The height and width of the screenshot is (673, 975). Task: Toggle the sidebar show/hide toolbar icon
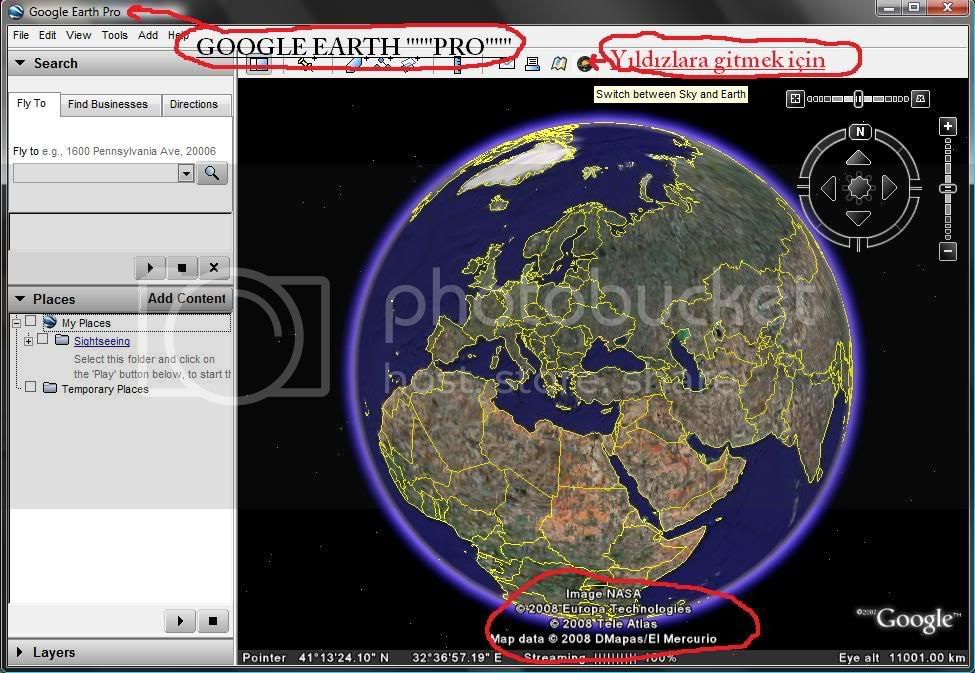[x=258, y=64]
